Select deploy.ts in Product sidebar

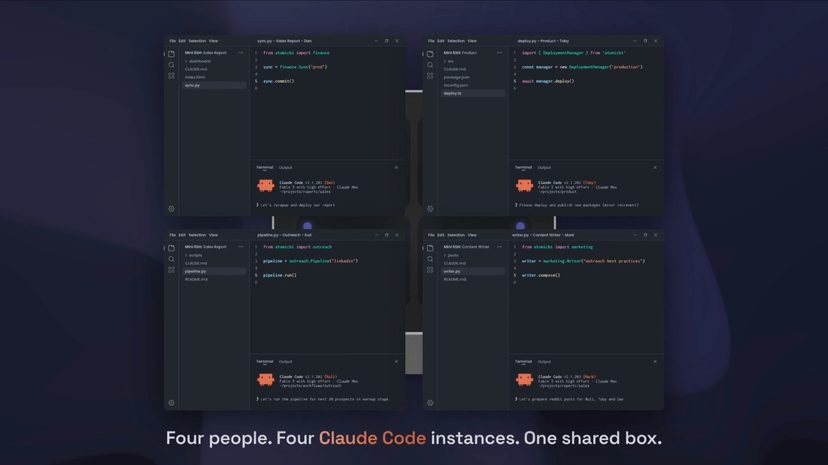coord(473,93)
